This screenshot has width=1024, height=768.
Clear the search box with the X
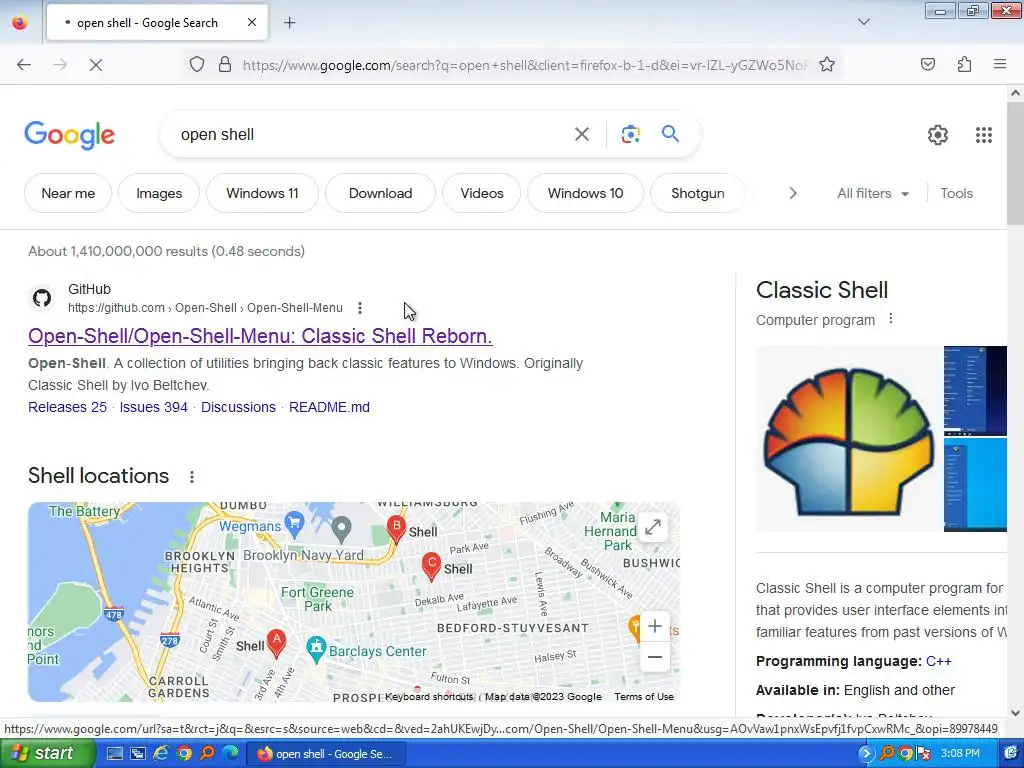click(581, 135)
